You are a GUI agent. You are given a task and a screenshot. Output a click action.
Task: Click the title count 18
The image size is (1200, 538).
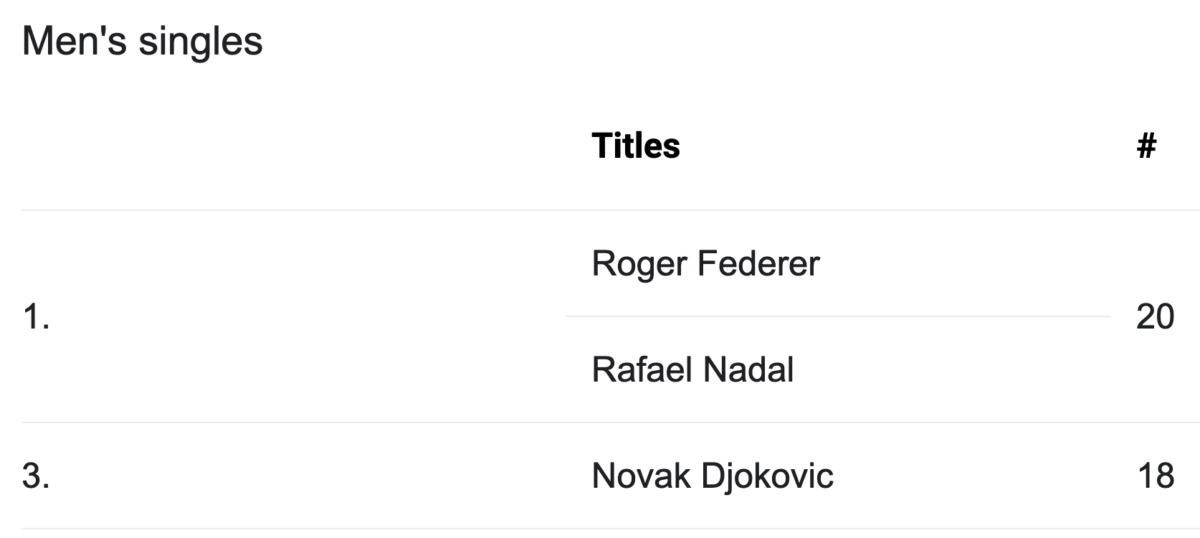[x=1155, y=476]
